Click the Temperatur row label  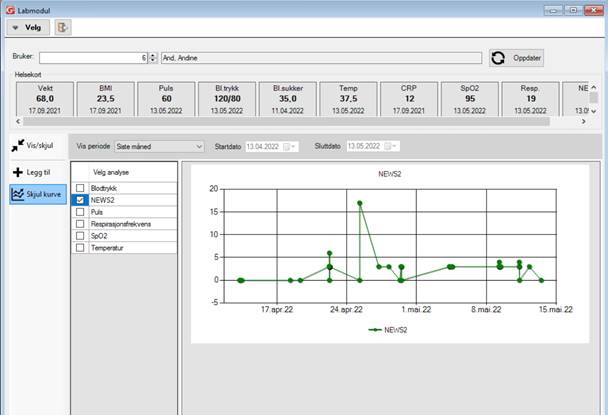(x=107, y=248)
